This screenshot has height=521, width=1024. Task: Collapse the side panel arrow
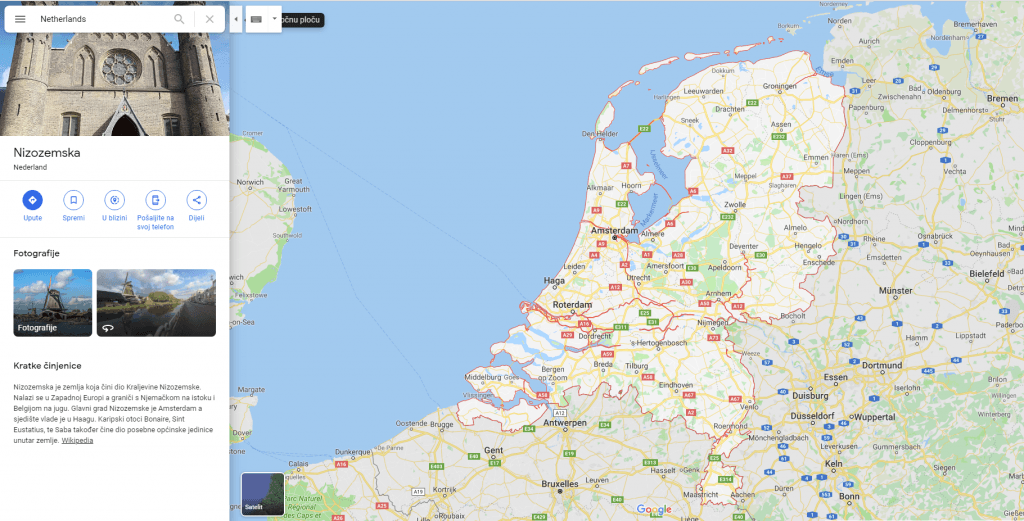point(236,20)
